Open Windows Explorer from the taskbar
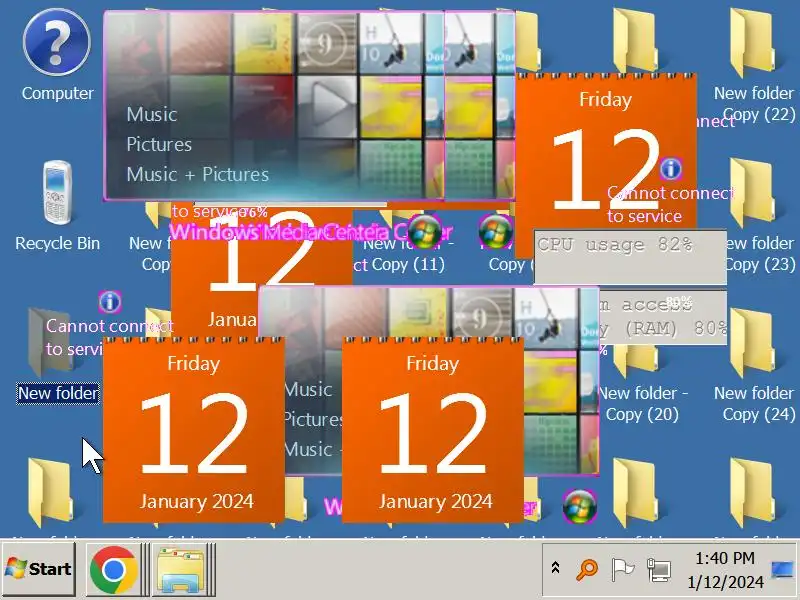 180,569
